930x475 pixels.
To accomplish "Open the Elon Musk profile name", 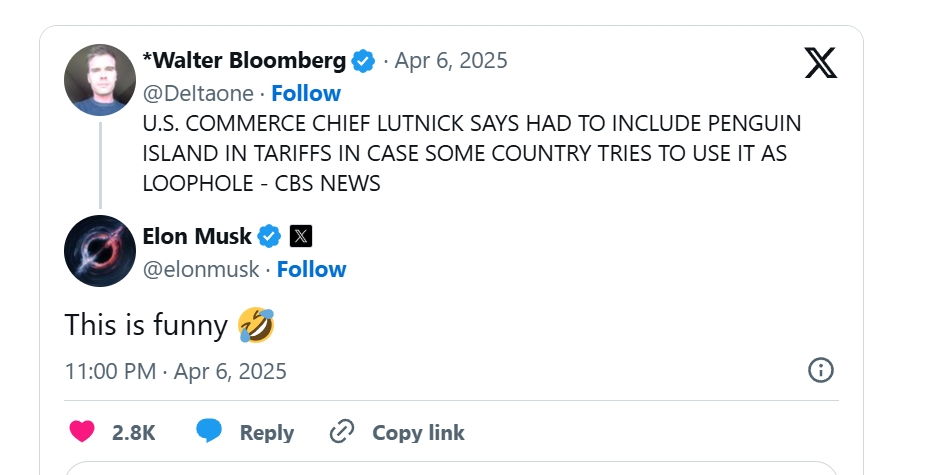I will [x=197, y=237].
